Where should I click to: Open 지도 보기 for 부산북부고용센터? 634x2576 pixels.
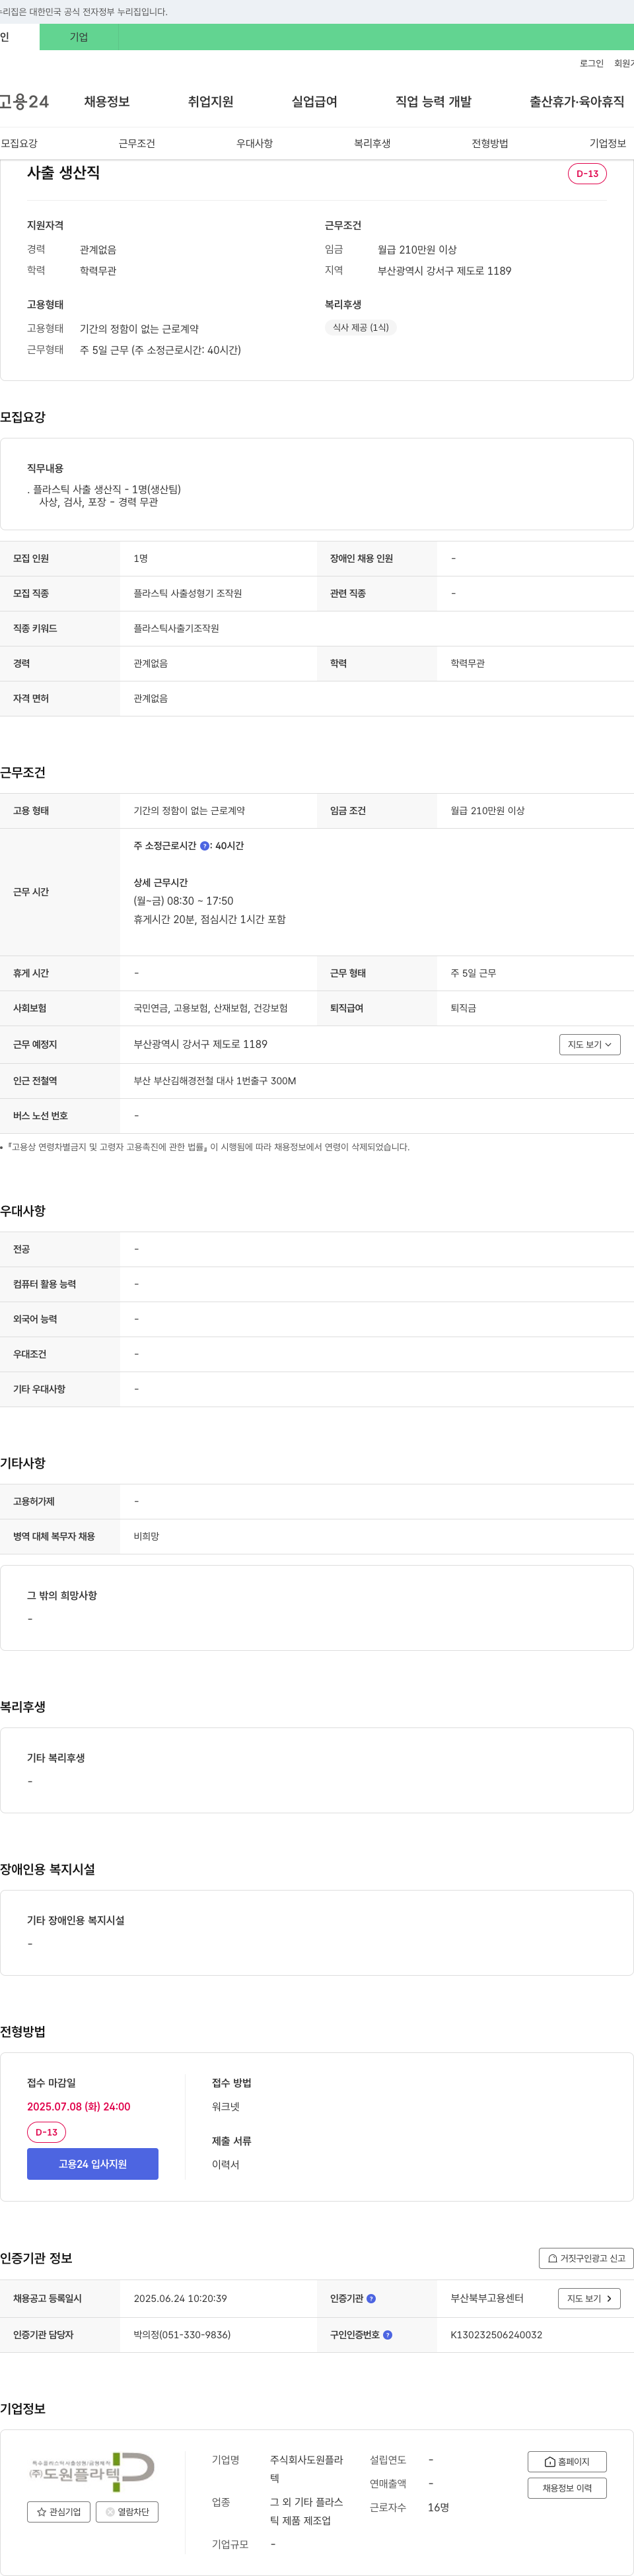tap(589, 2299)
